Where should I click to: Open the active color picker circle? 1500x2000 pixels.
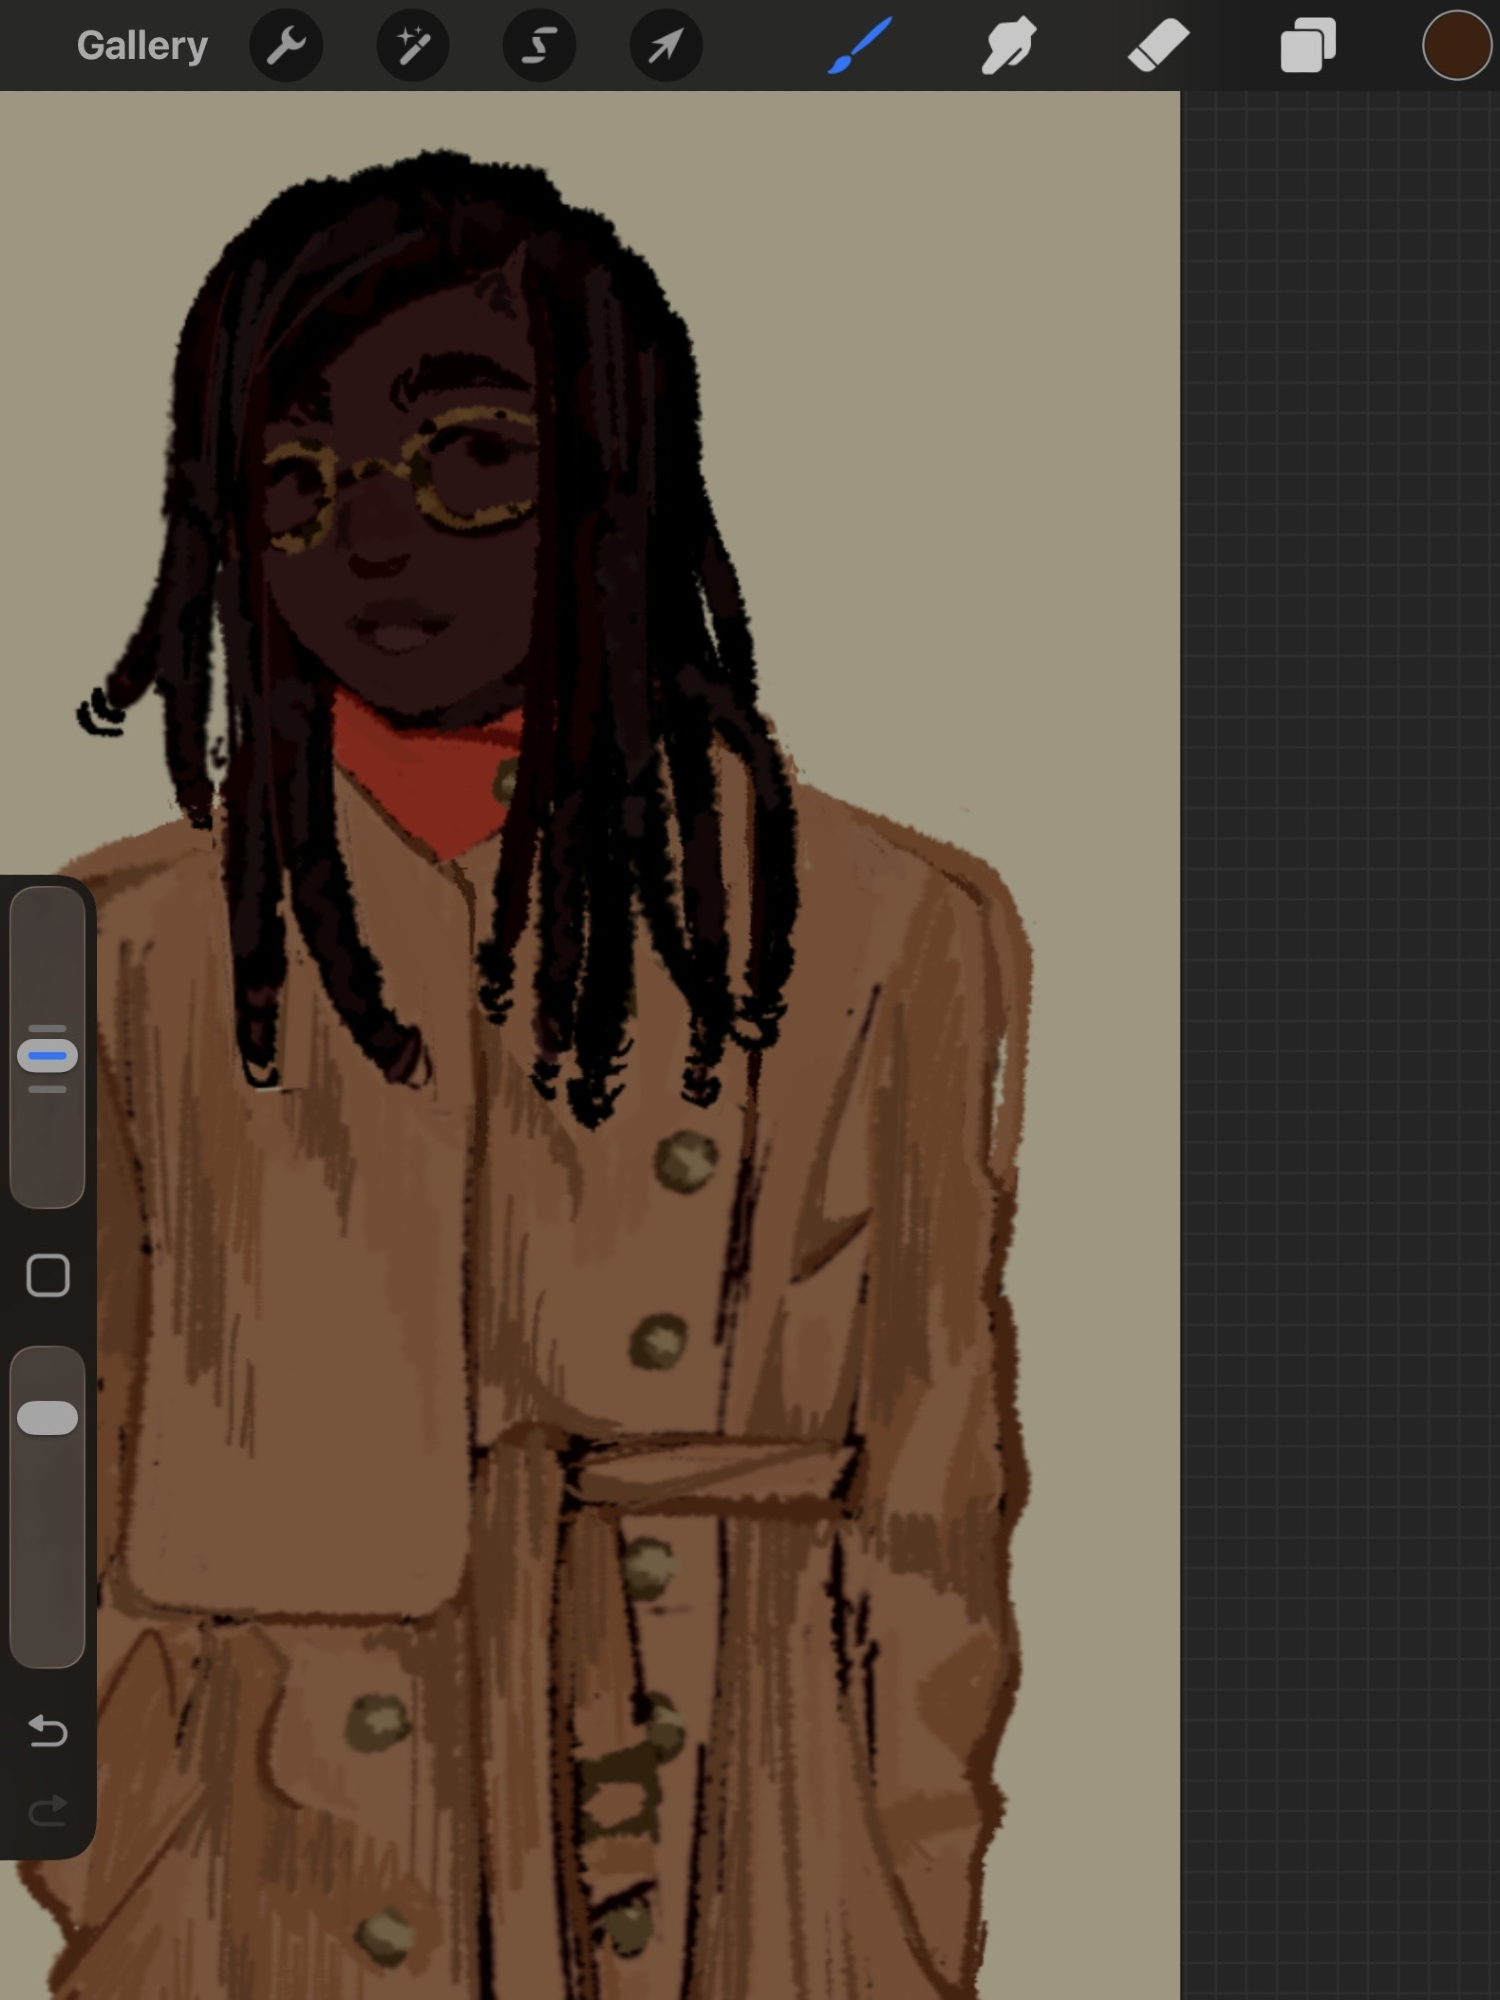[x=1456, y=45]
